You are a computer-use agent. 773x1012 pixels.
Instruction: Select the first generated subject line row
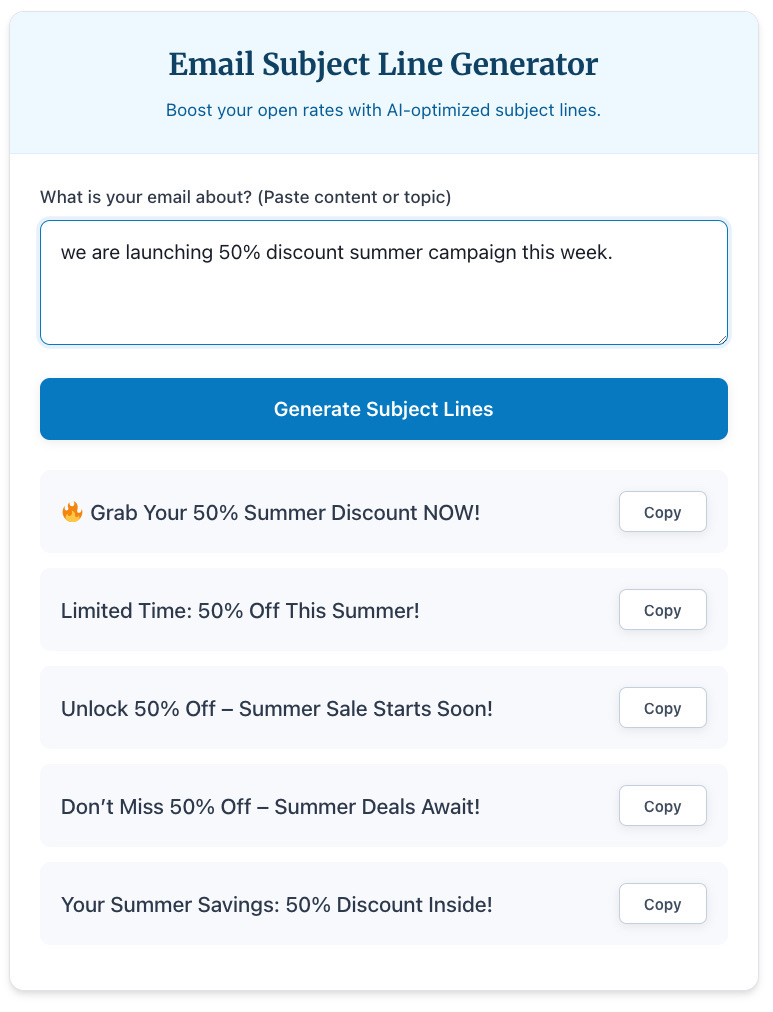(x=300, y=511)
